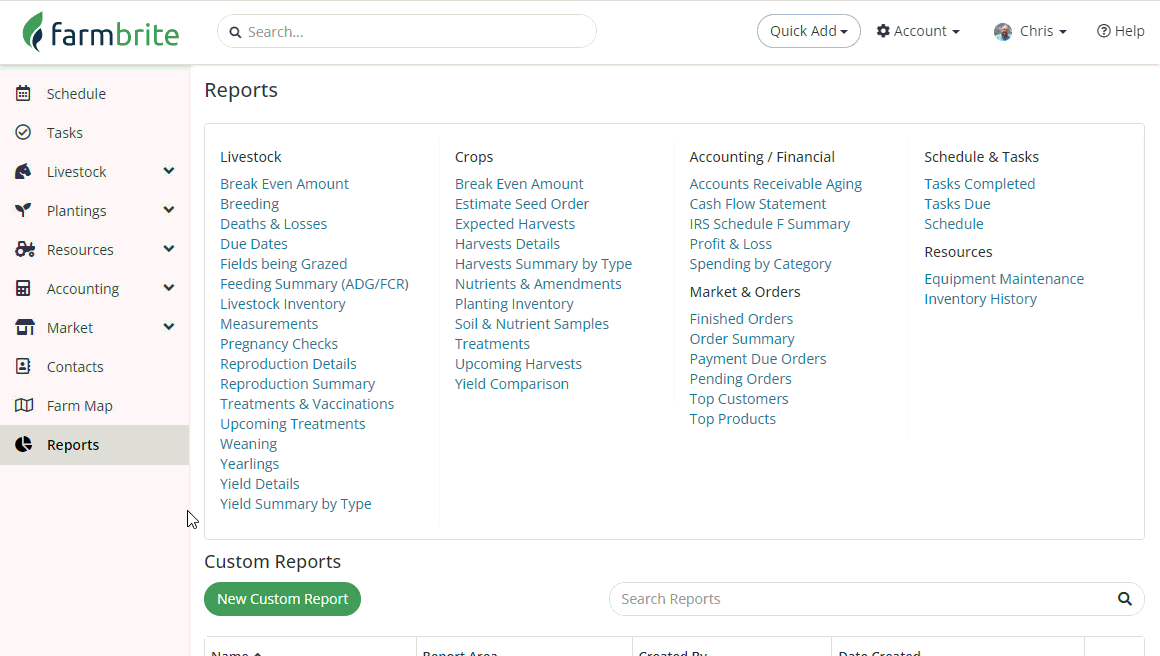Open Equipment Maintenance report
Viewport: 1160px width, 656px height.
pyautogui.click(x=1004, y=279)
